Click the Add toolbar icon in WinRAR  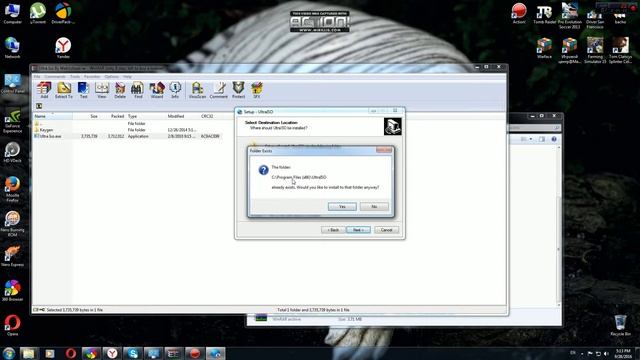[44, 90]
